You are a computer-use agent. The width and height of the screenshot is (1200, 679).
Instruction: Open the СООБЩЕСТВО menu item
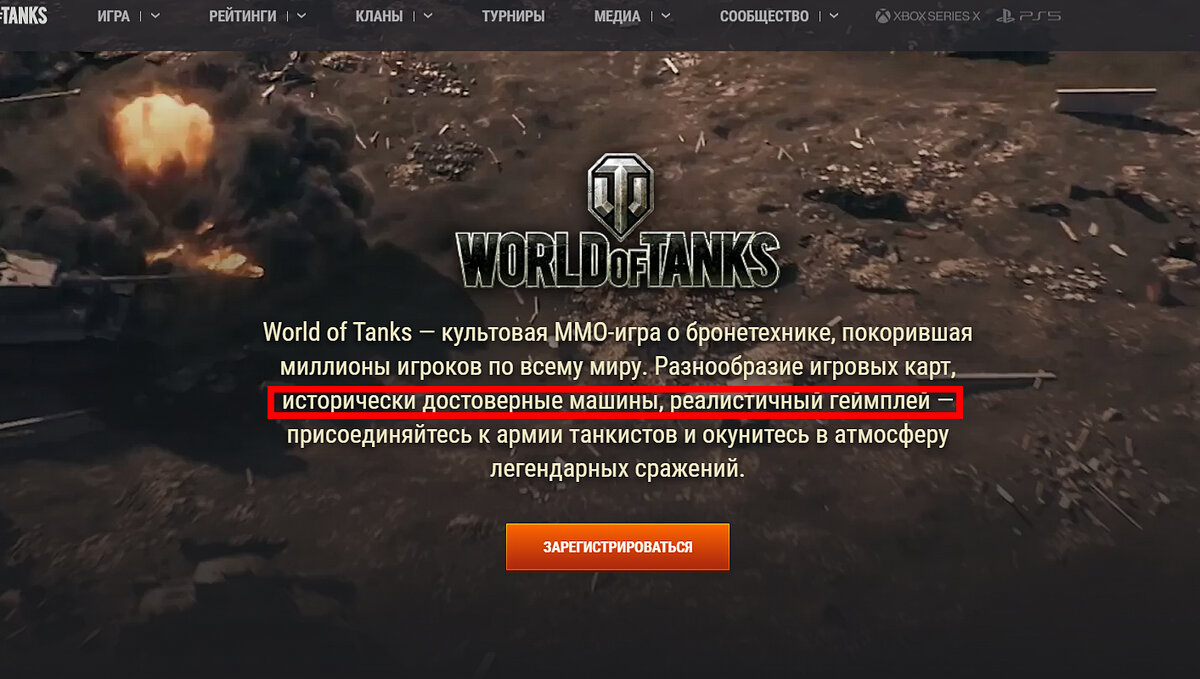pyautogui.click(x=764, y=16)
